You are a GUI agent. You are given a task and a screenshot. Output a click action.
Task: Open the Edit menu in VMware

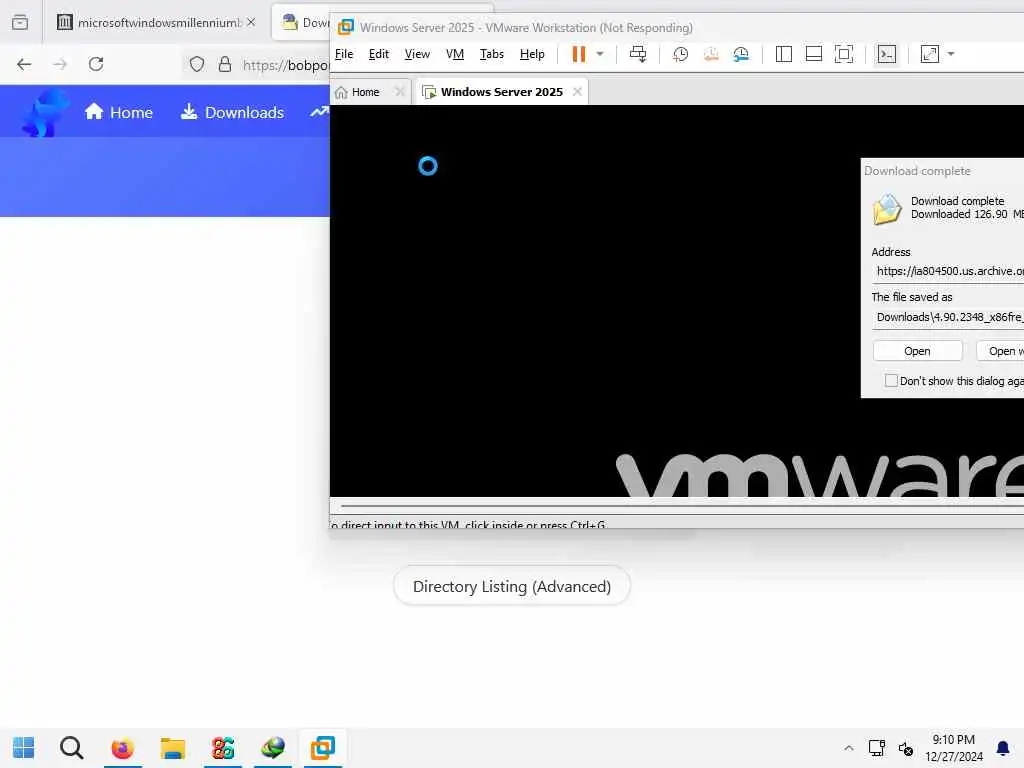[379, 54]
